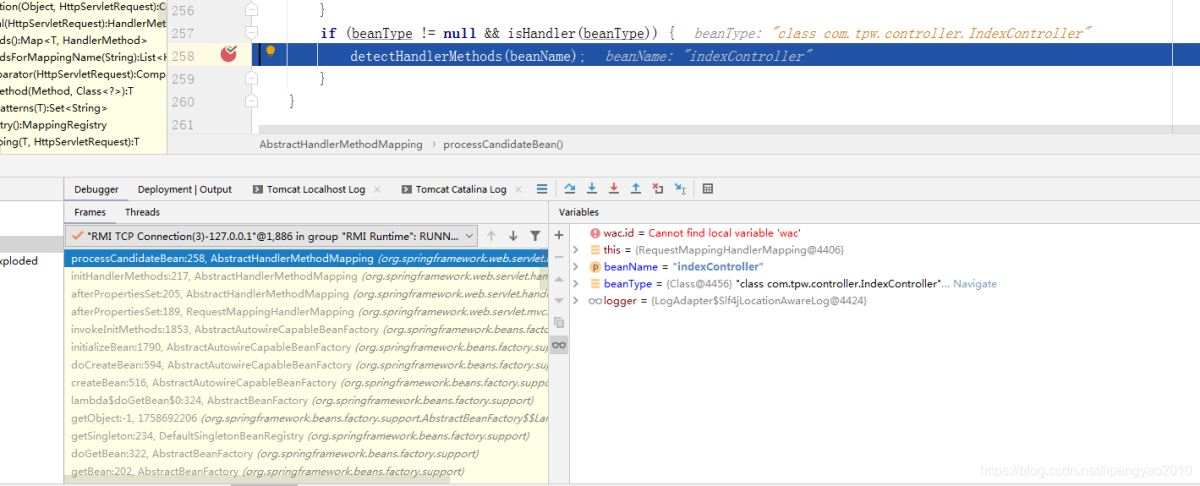Click the Step Into icon
Viewport: 1200px width, 486px height.
592,189
